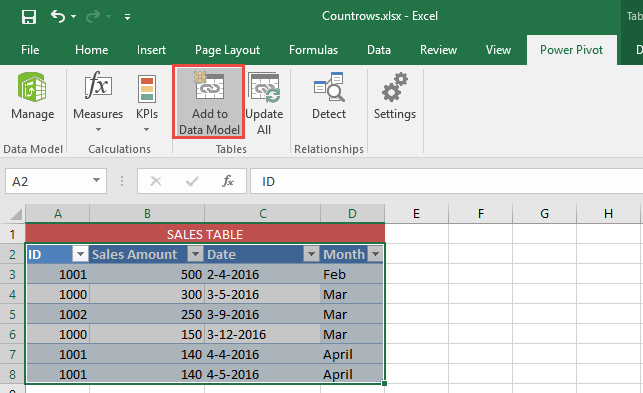Select column H header
Image resolution: width=643 pixels, height=393 pixels.
click(609, 214)
